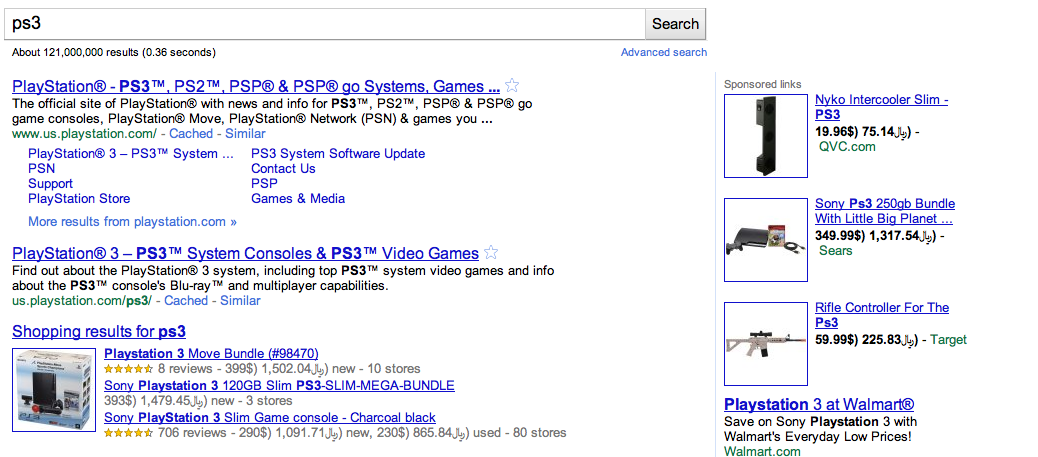1038x457 pixels.
Task: Open the PSN sitelink
Action: (42, 169)
